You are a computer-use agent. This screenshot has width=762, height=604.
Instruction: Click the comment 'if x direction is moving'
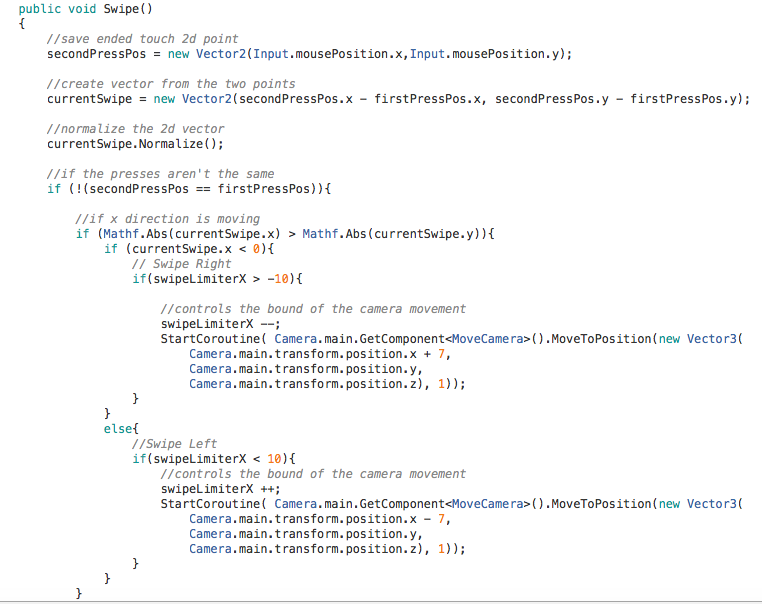point(167,218)
